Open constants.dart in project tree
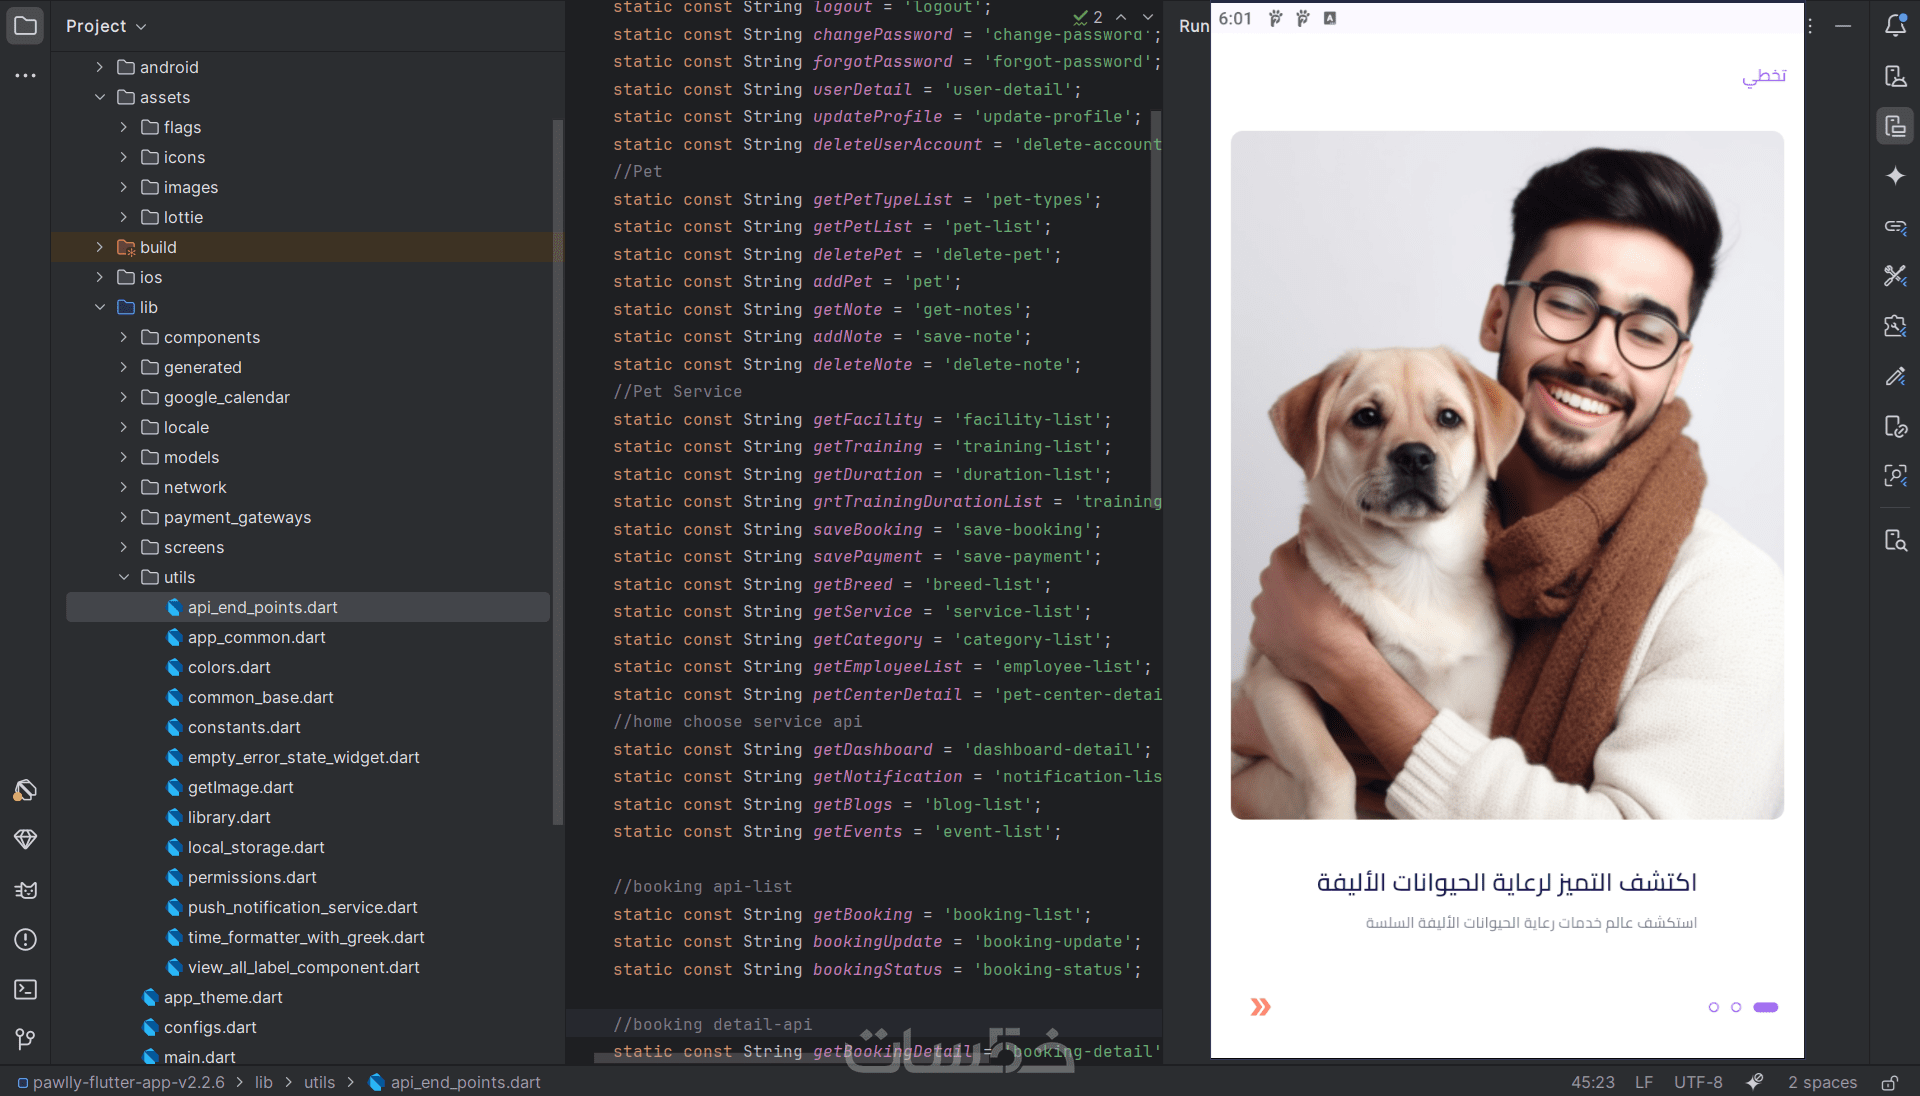1920x1096 pixels. [x=244, y=727]
